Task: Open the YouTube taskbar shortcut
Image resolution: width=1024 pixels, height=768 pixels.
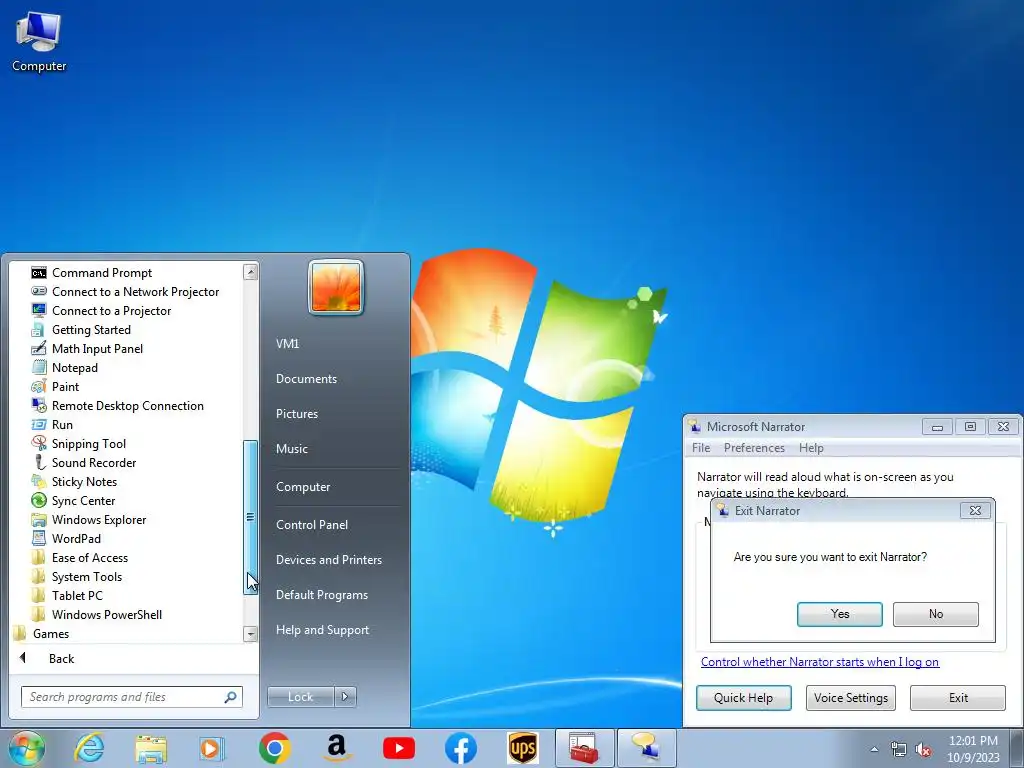Action: (398, 748)
